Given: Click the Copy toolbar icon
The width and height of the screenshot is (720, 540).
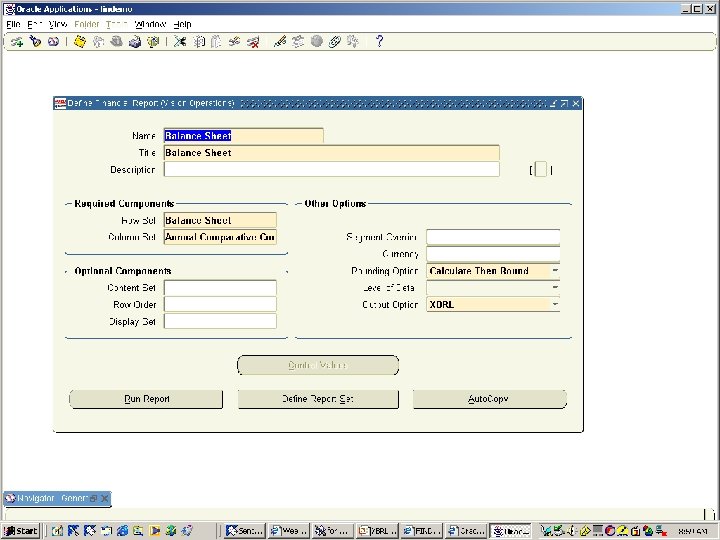Looking at the screenshot, I should (198, 42).
